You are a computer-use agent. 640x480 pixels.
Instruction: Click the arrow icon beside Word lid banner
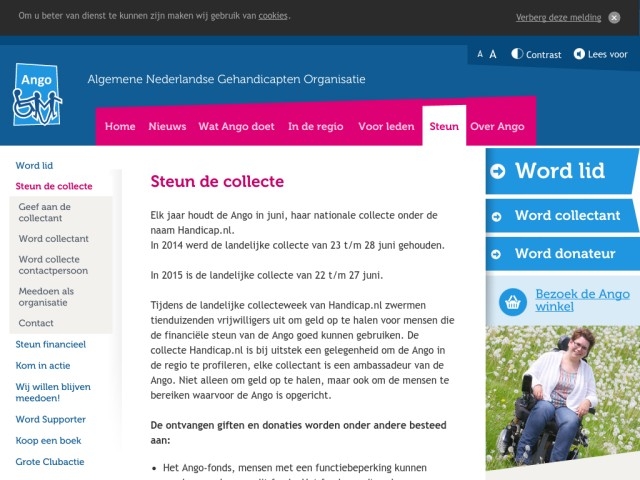[x=498, y=172]
